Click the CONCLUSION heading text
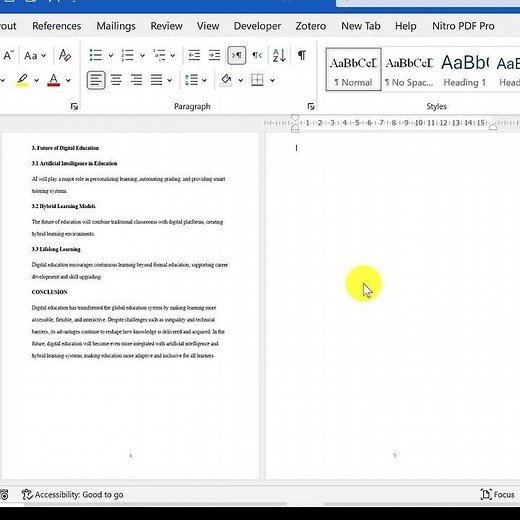520x520 pixels. [x=49, y=292]
